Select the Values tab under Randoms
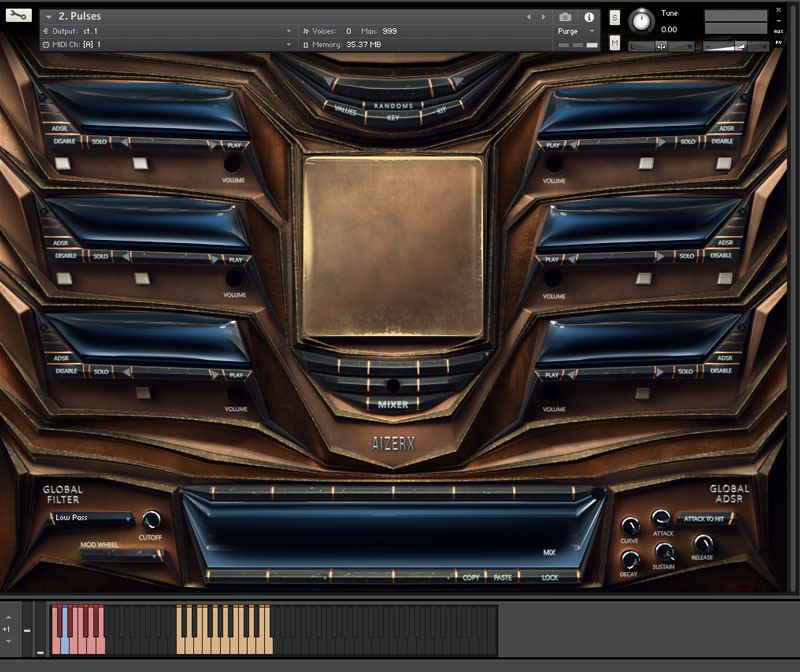This screenshot has width=800, height=672. 346,111
